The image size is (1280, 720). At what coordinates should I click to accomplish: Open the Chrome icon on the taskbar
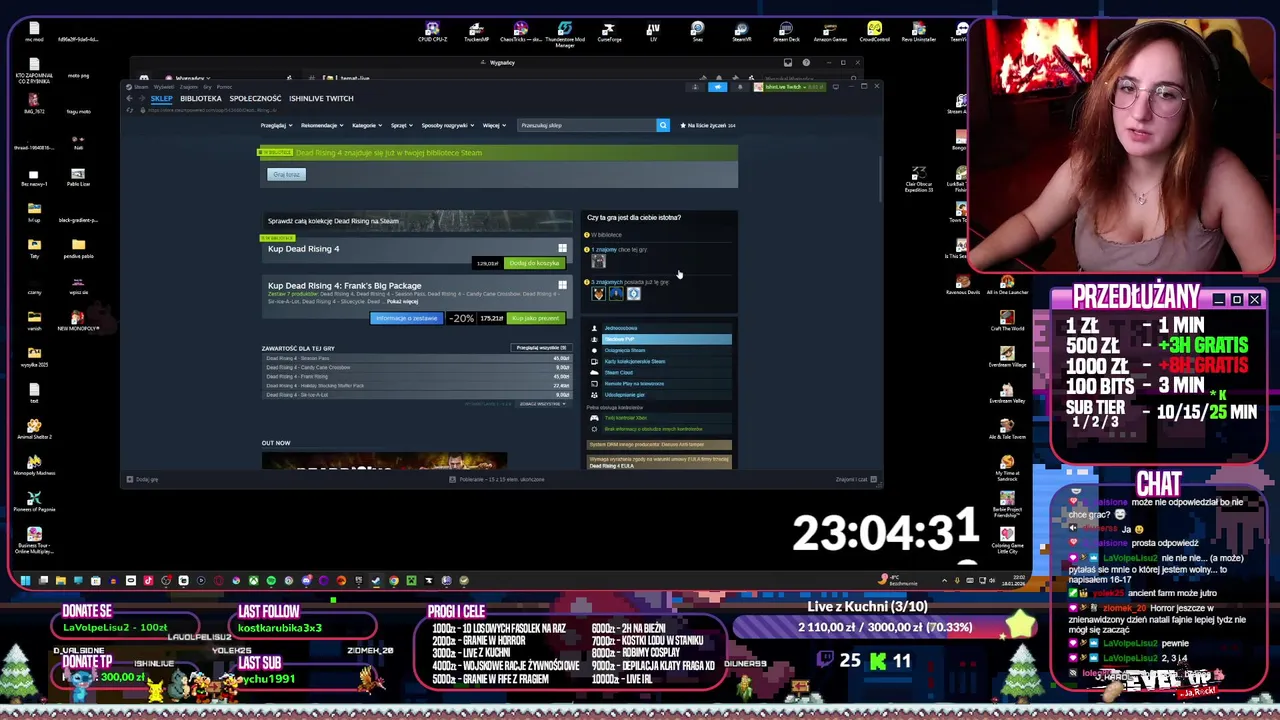393,580
